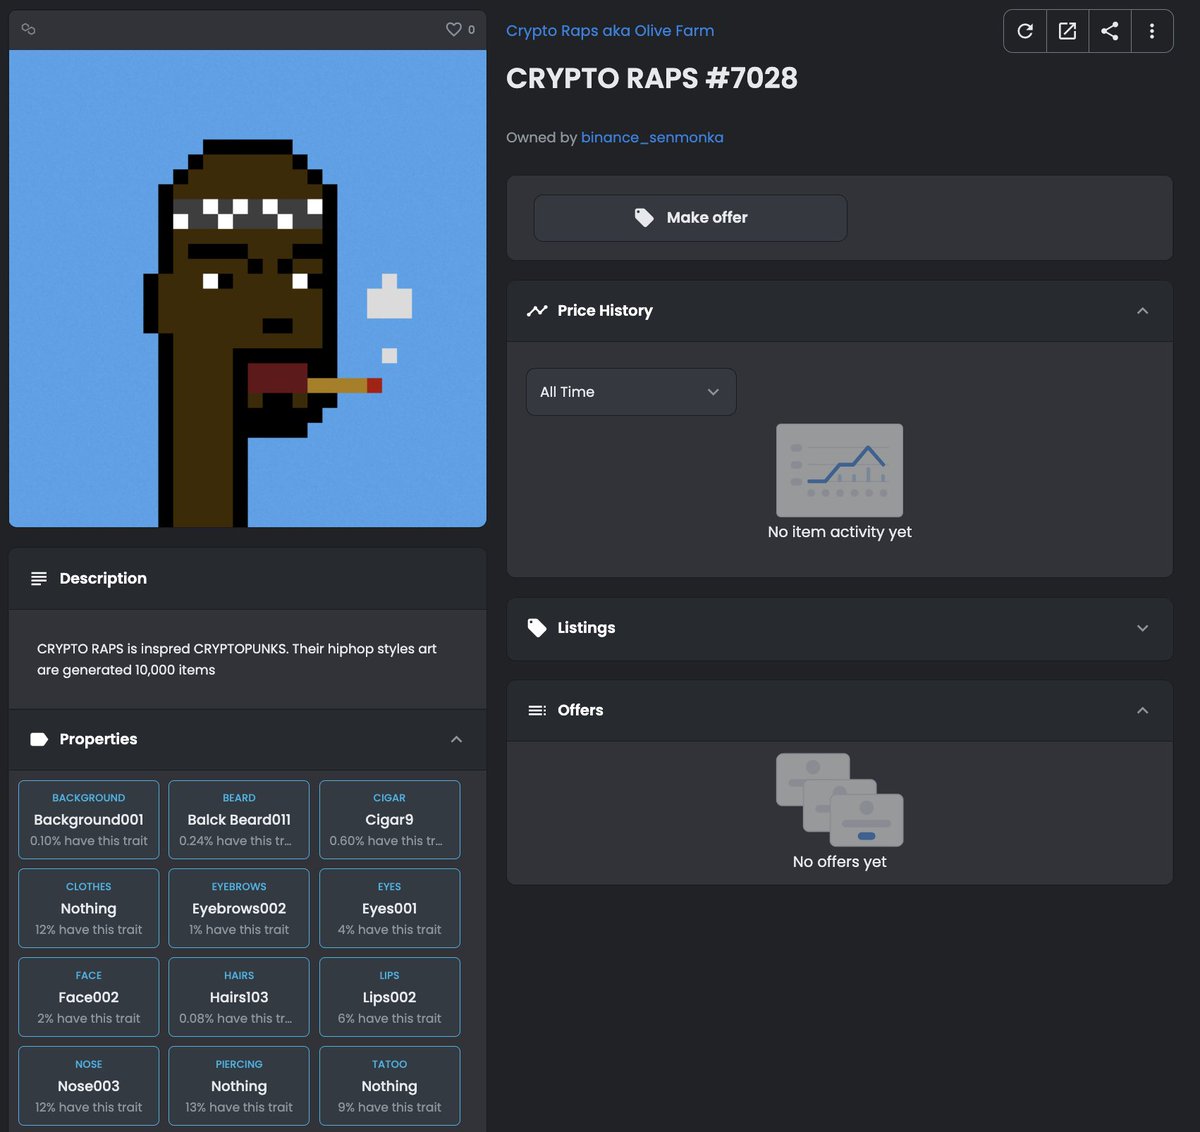Select the Eyebrows002 property card
The image size is (1200, 1132).
239,908
